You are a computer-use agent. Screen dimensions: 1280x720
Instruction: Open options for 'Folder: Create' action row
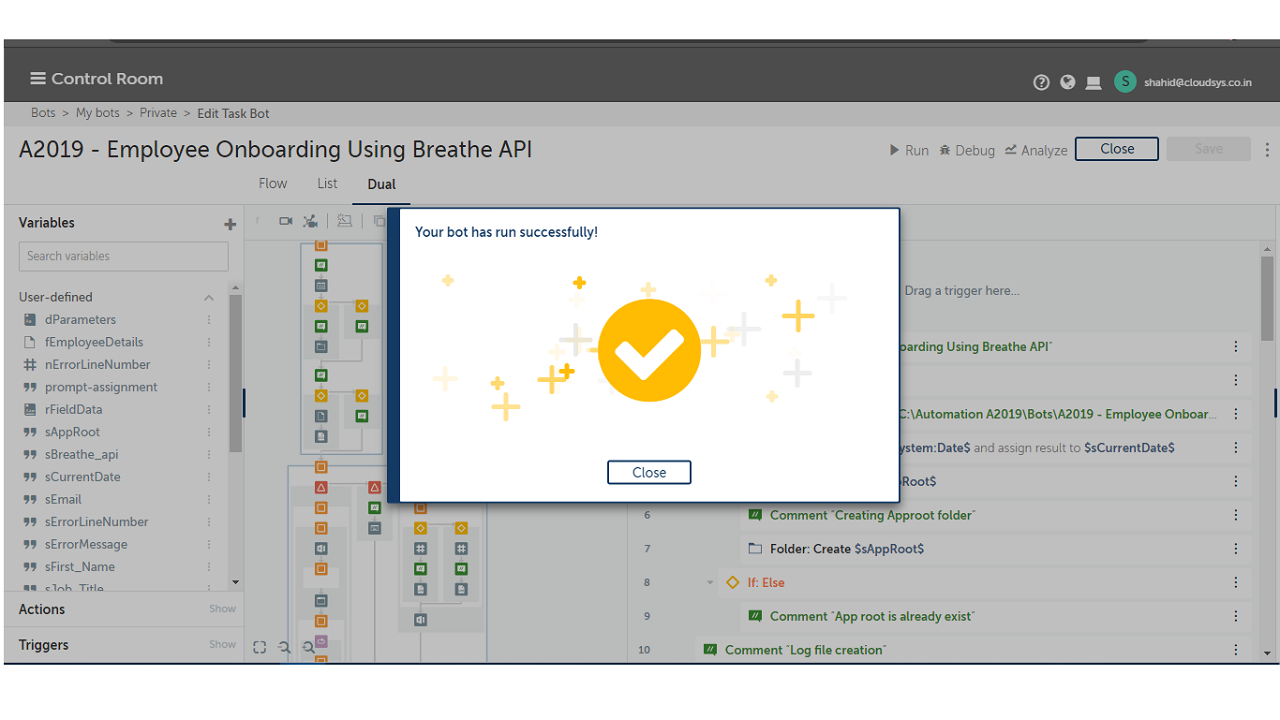pos(1236,549)
